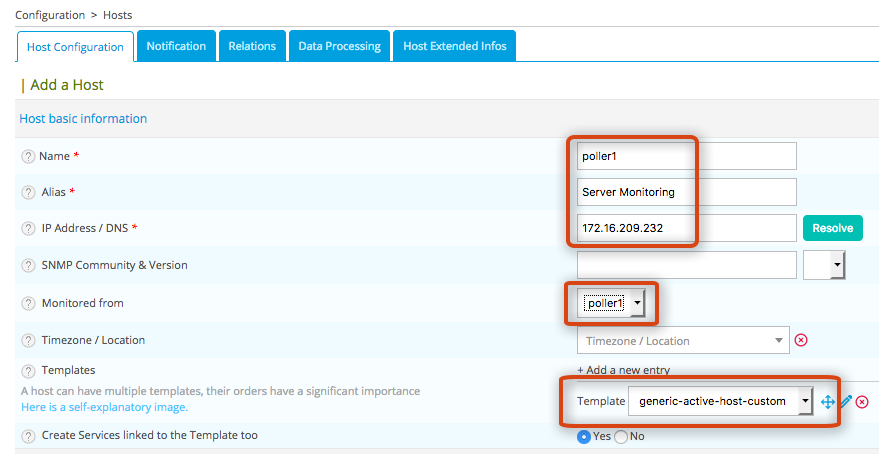
Task: Go to the Data Processing tab
Action: (x=339, y=46)
